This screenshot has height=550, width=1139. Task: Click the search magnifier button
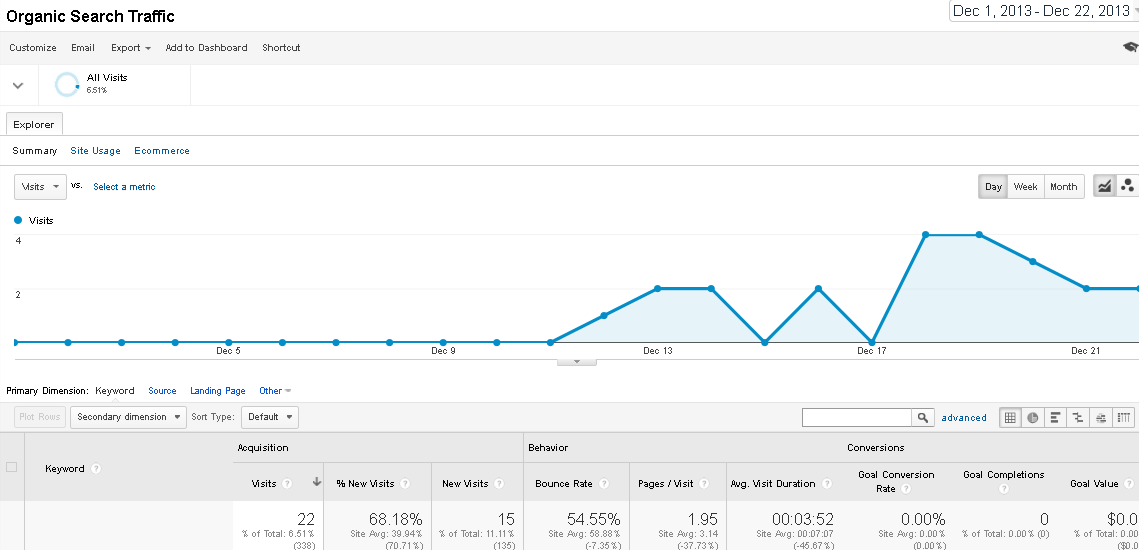coord(923,418)
